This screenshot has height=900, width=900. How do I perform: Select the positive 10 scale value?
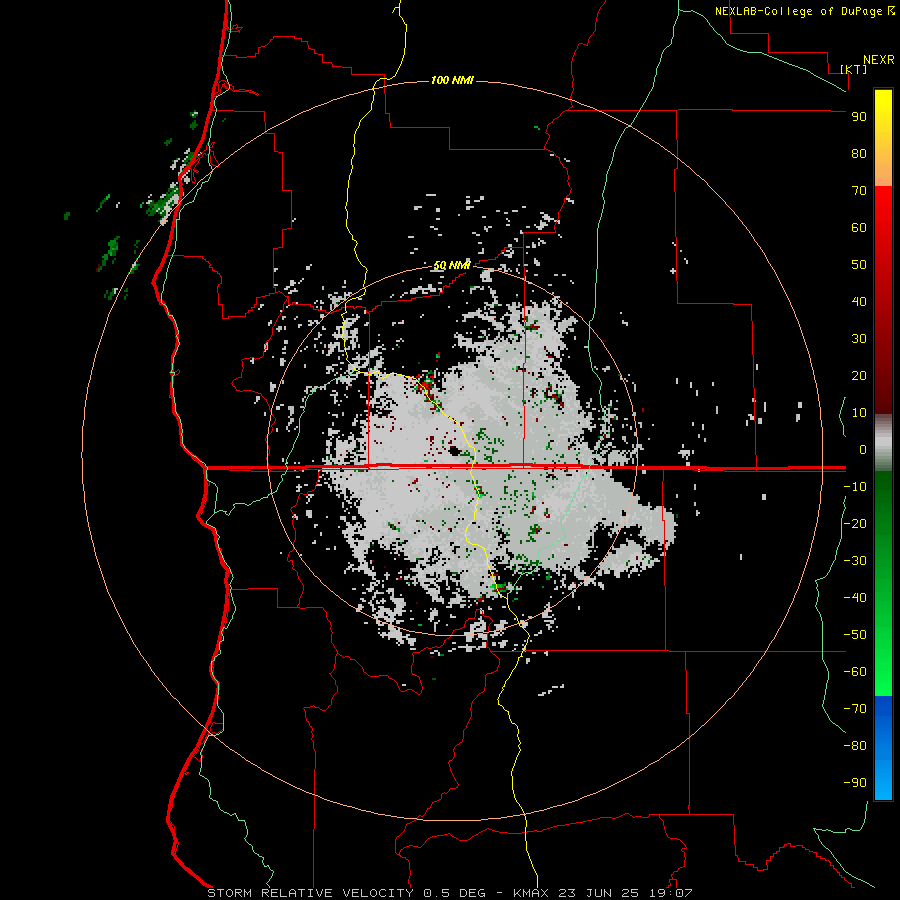coord(859,413)
